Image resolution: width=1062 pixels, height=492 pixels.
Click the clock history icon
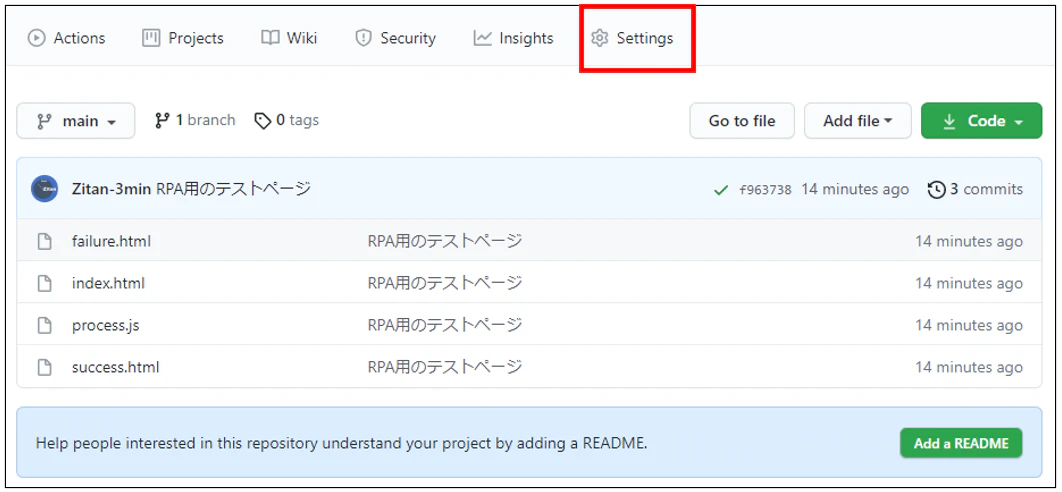[937, 190]
